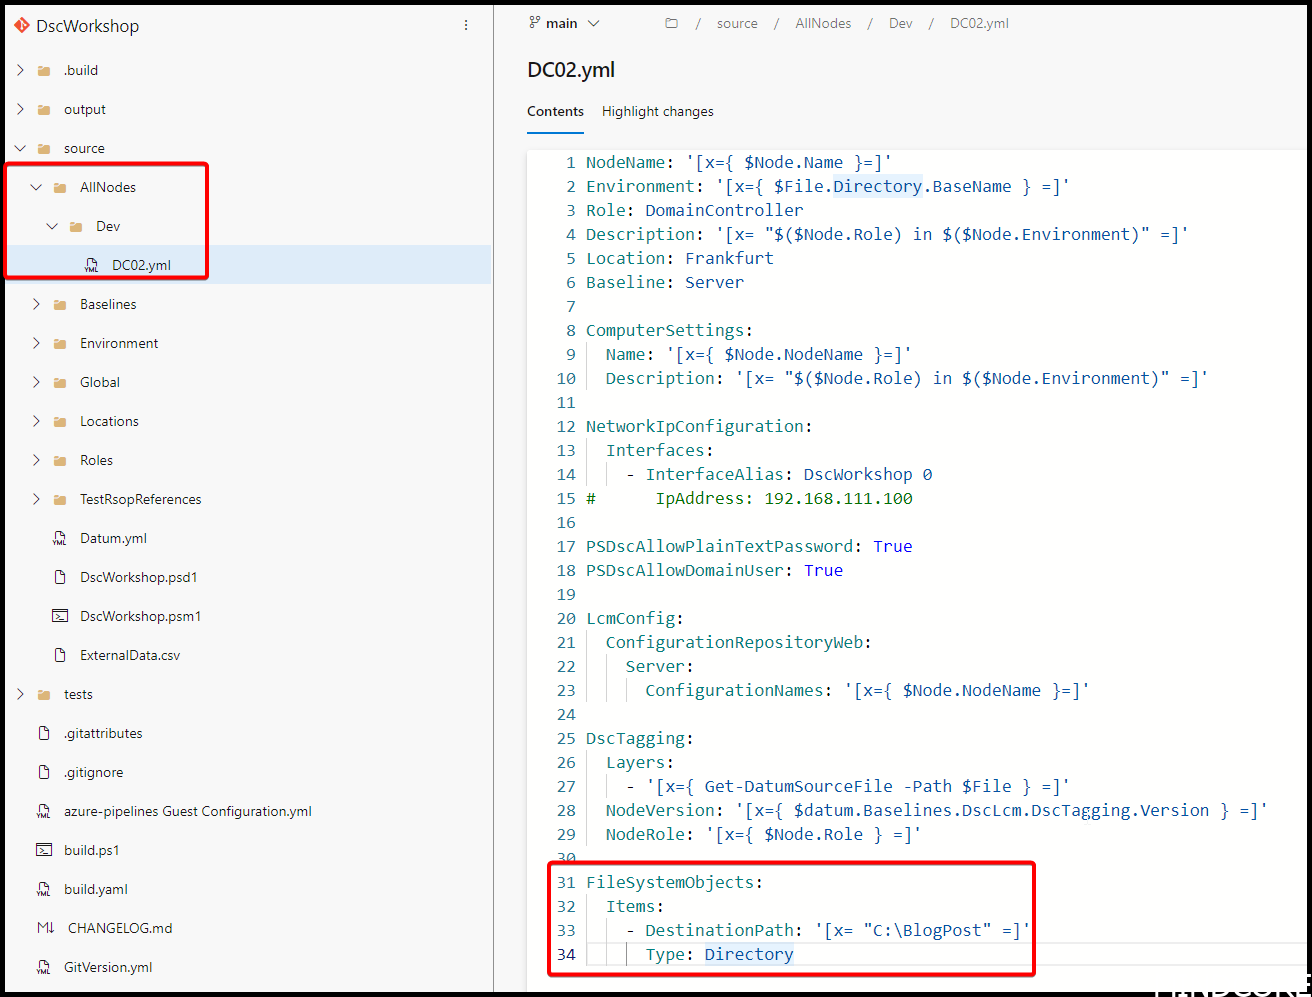Switch to the Highlight changes tab
The width and height of the screenshot is (1312, 997).
658,111
